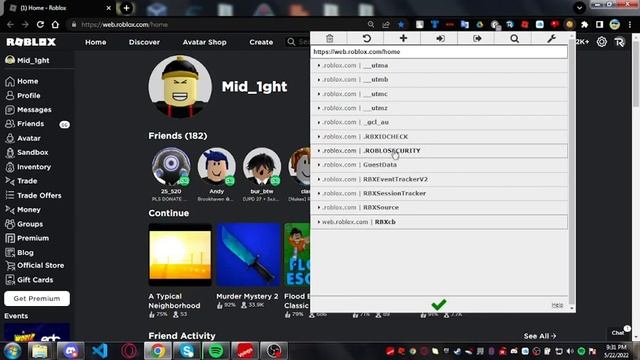Screen dimensions: 640x360
Task: Open Visual Studio Code from taskbar
Action: pos(100,351)
